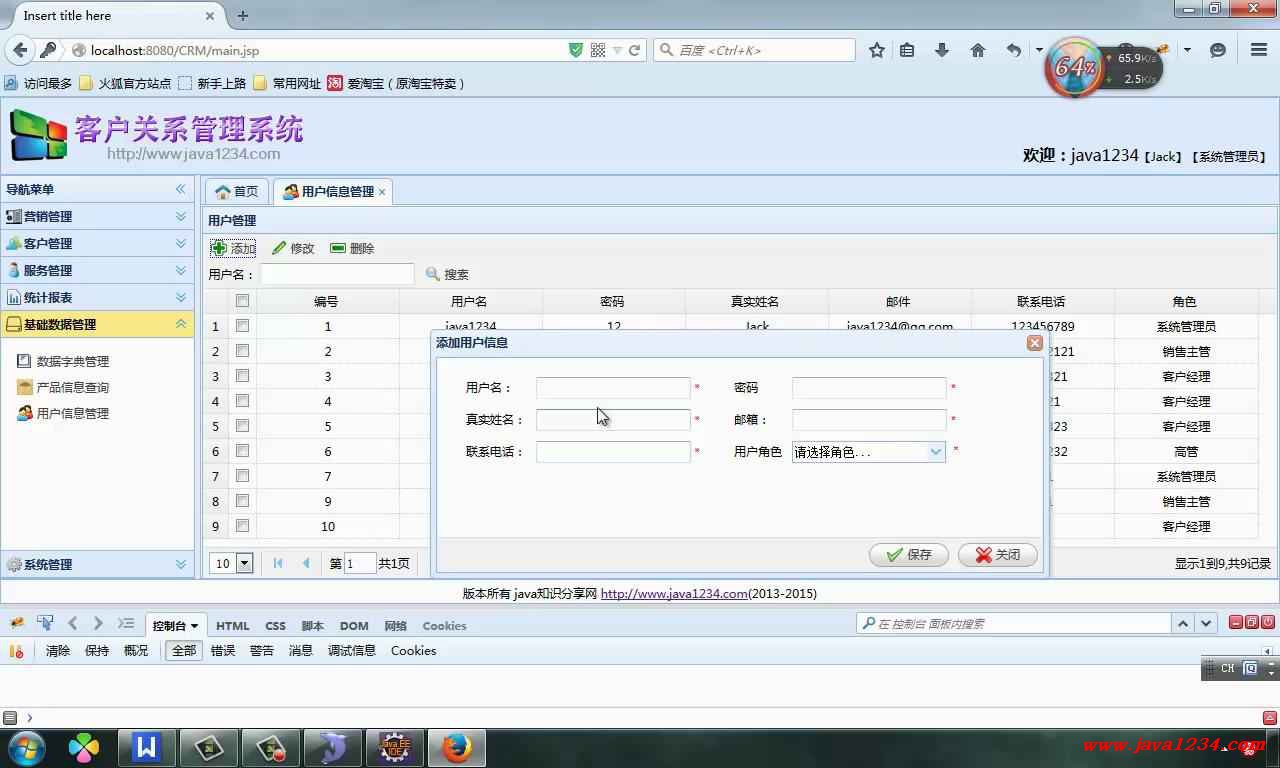Open new browser tab with plus
The width and height of the screenshot is (1280, 768).
[243, 16]
